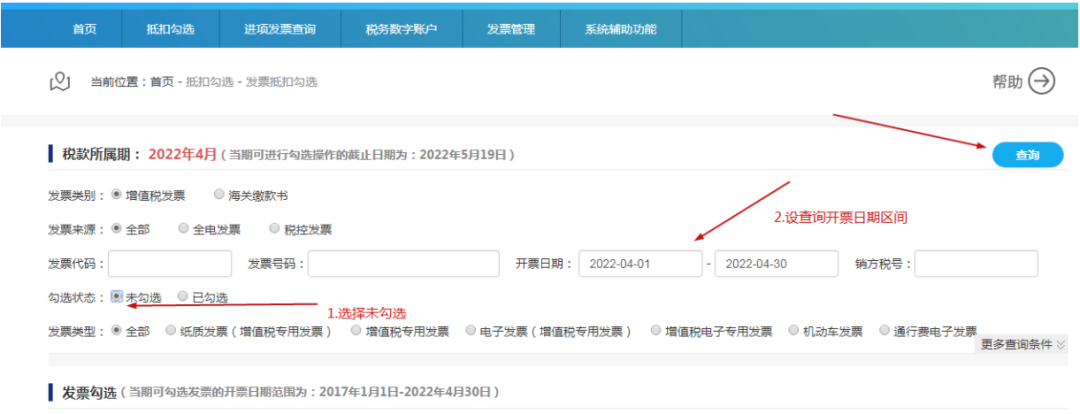Go to 发票管理 menu
The width and height of the screenshot is (1080, 414).
click(x=510, y=29)
